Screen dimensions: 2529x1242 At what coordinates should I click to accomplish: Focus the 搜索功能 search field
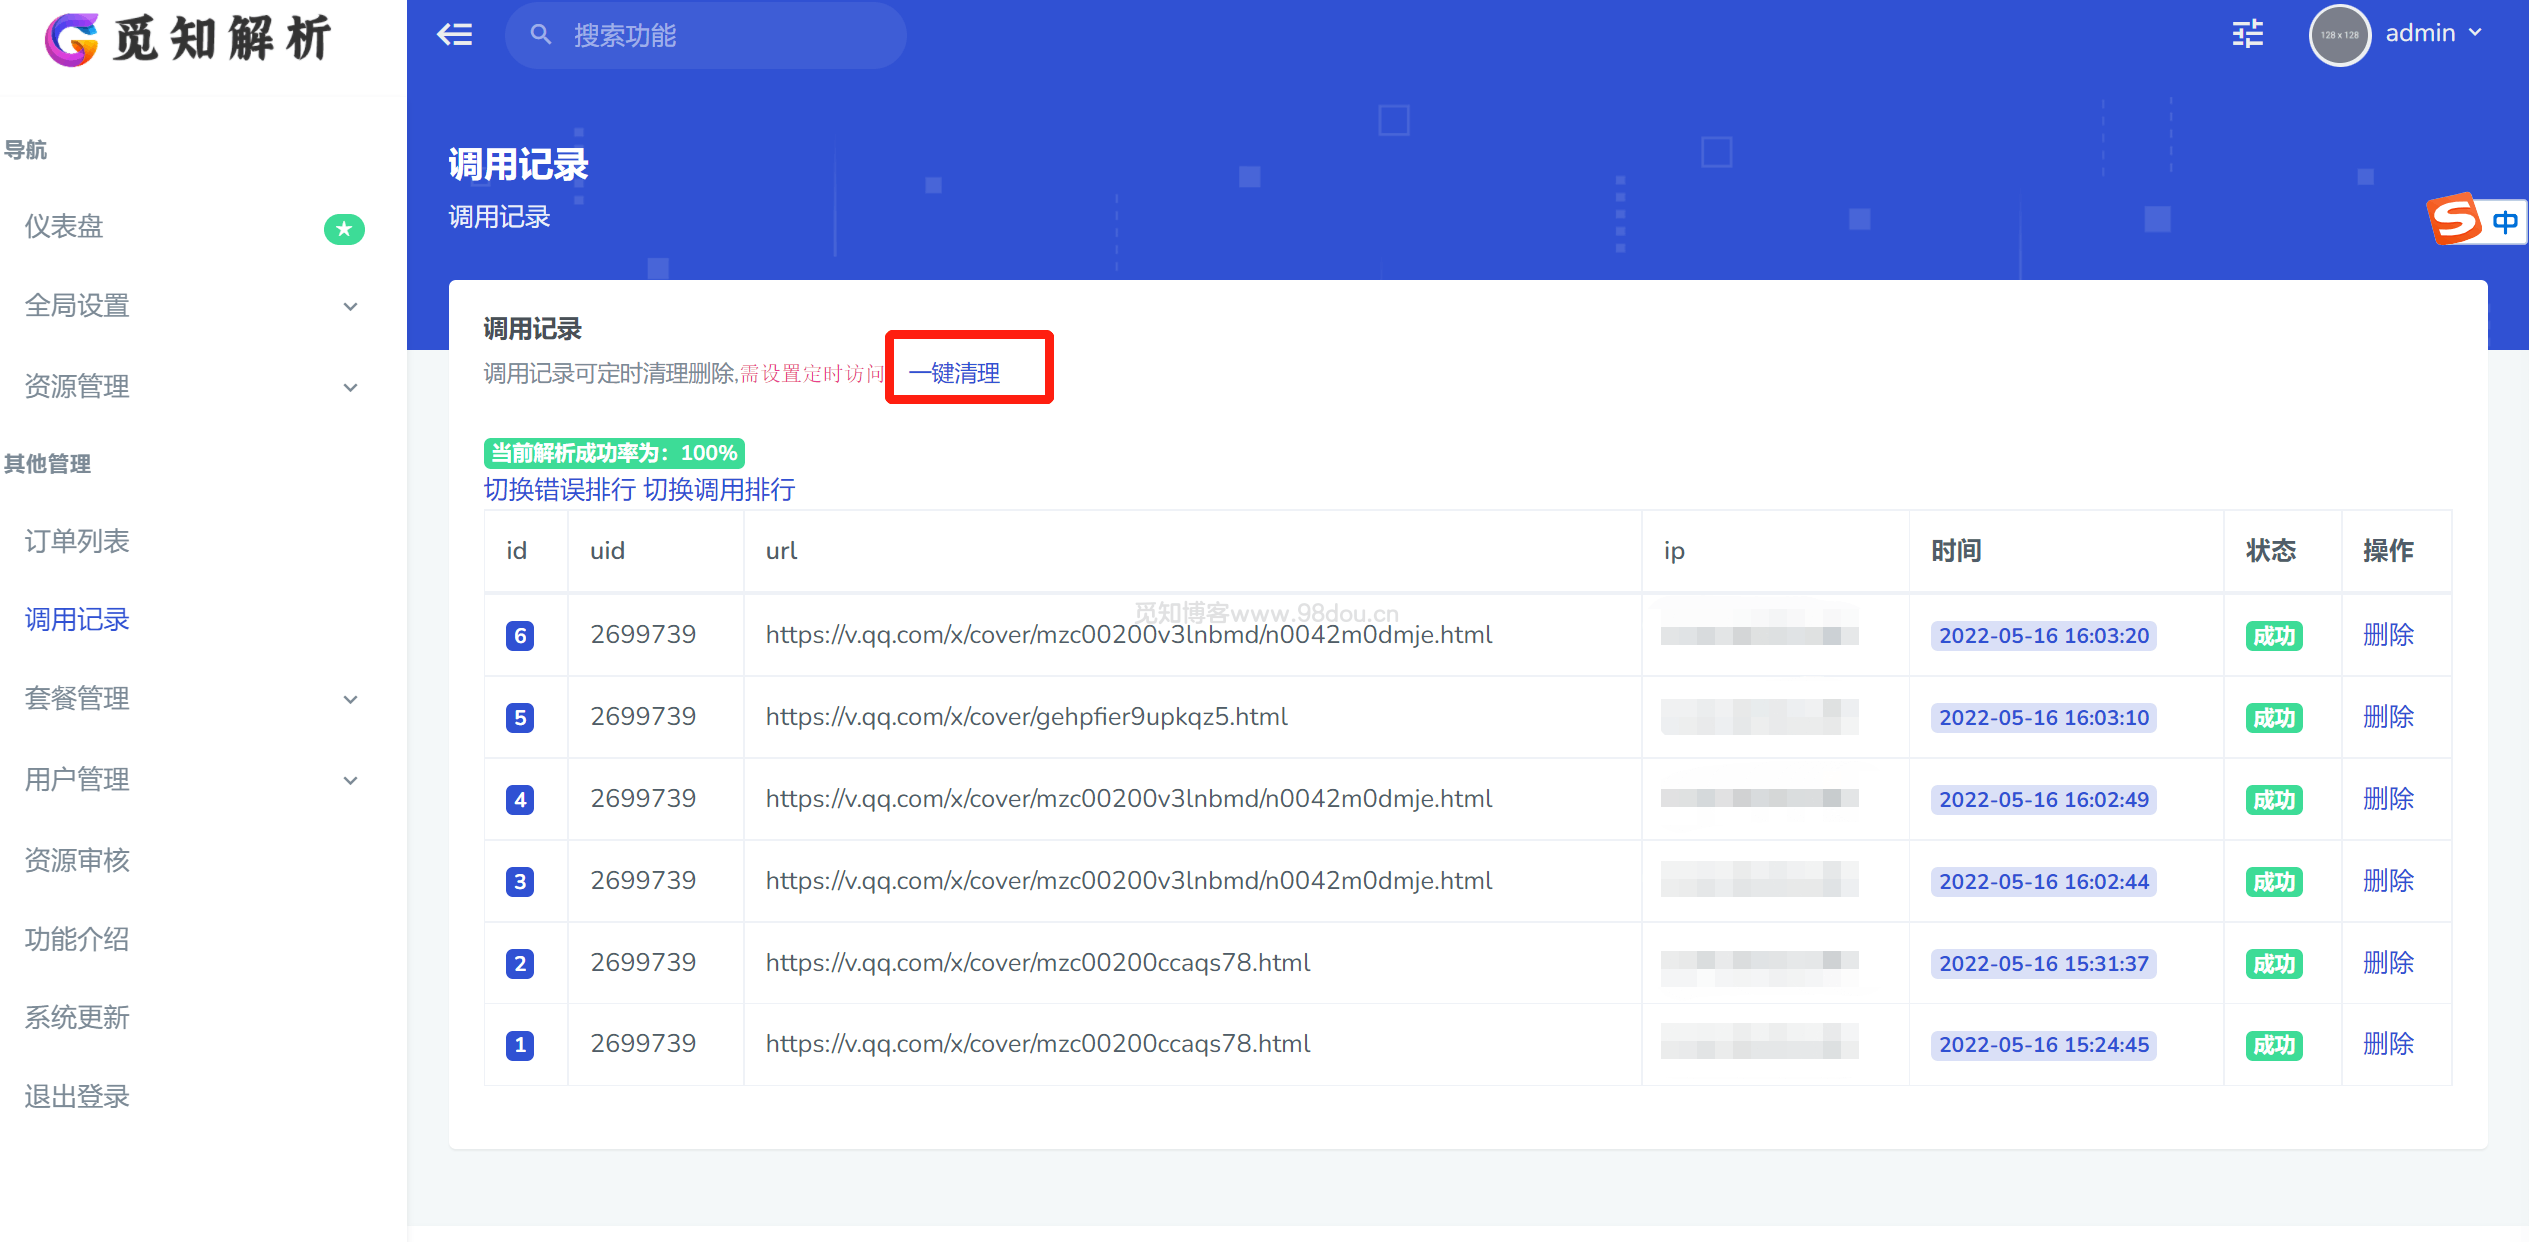706,35
